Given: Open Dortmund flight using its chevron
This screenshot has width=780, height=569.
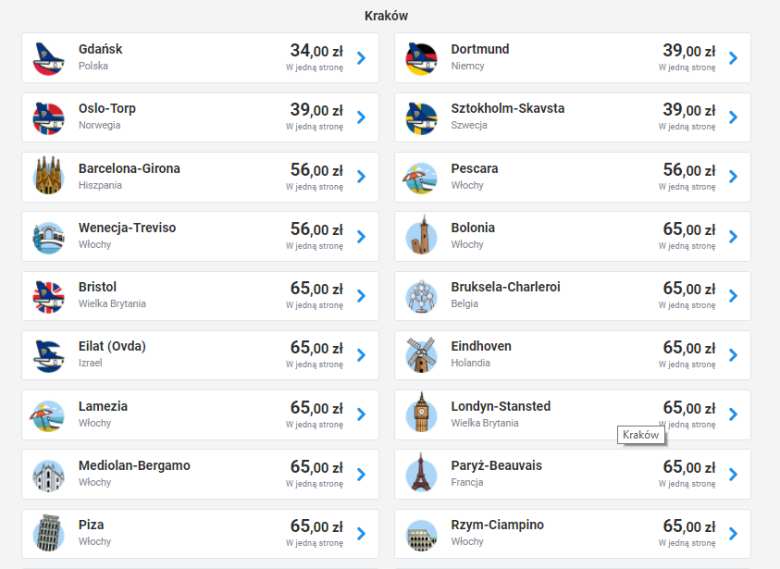Looking at the screenshot, I should tap(733, 58).
